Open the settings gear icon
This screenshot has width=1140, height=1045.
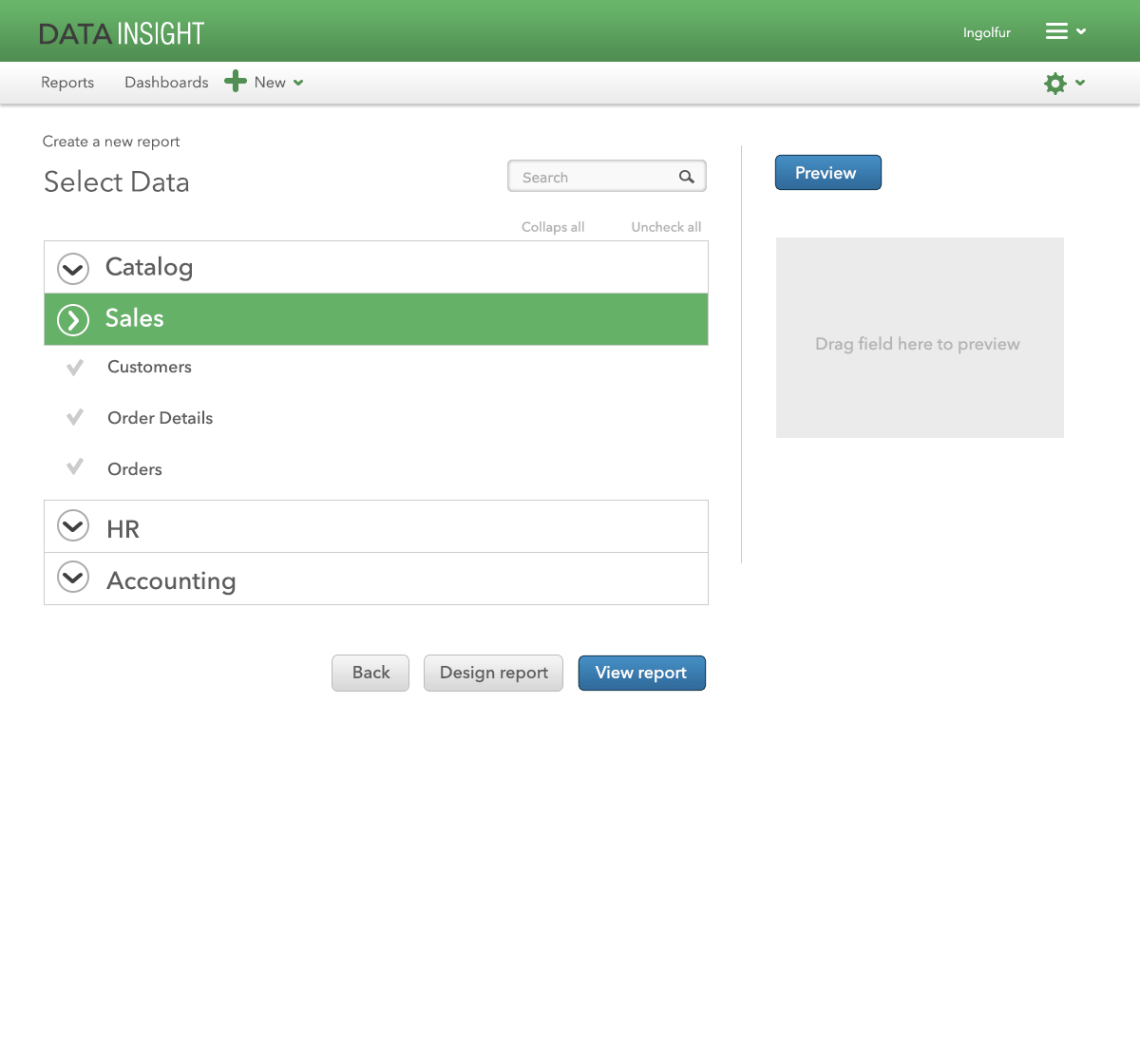[1054, 83]
